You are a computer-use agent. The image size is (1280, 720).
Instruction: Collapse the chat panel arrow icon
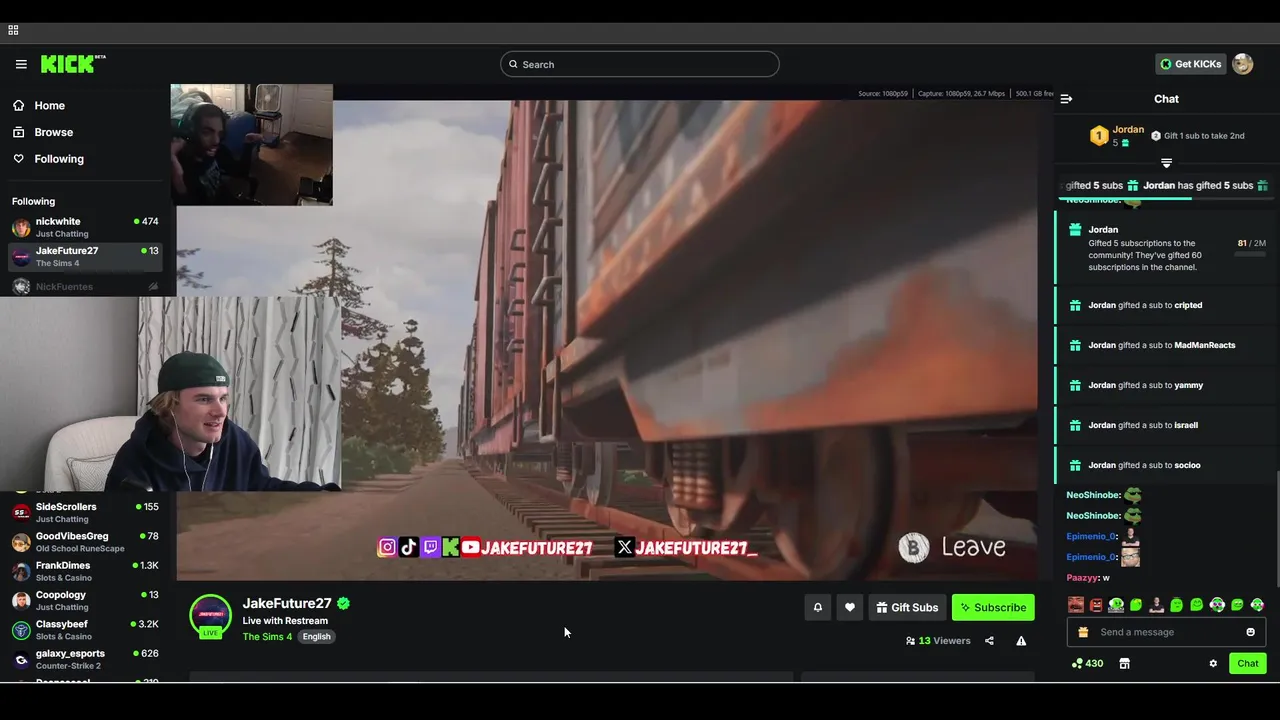(1066, 99)
